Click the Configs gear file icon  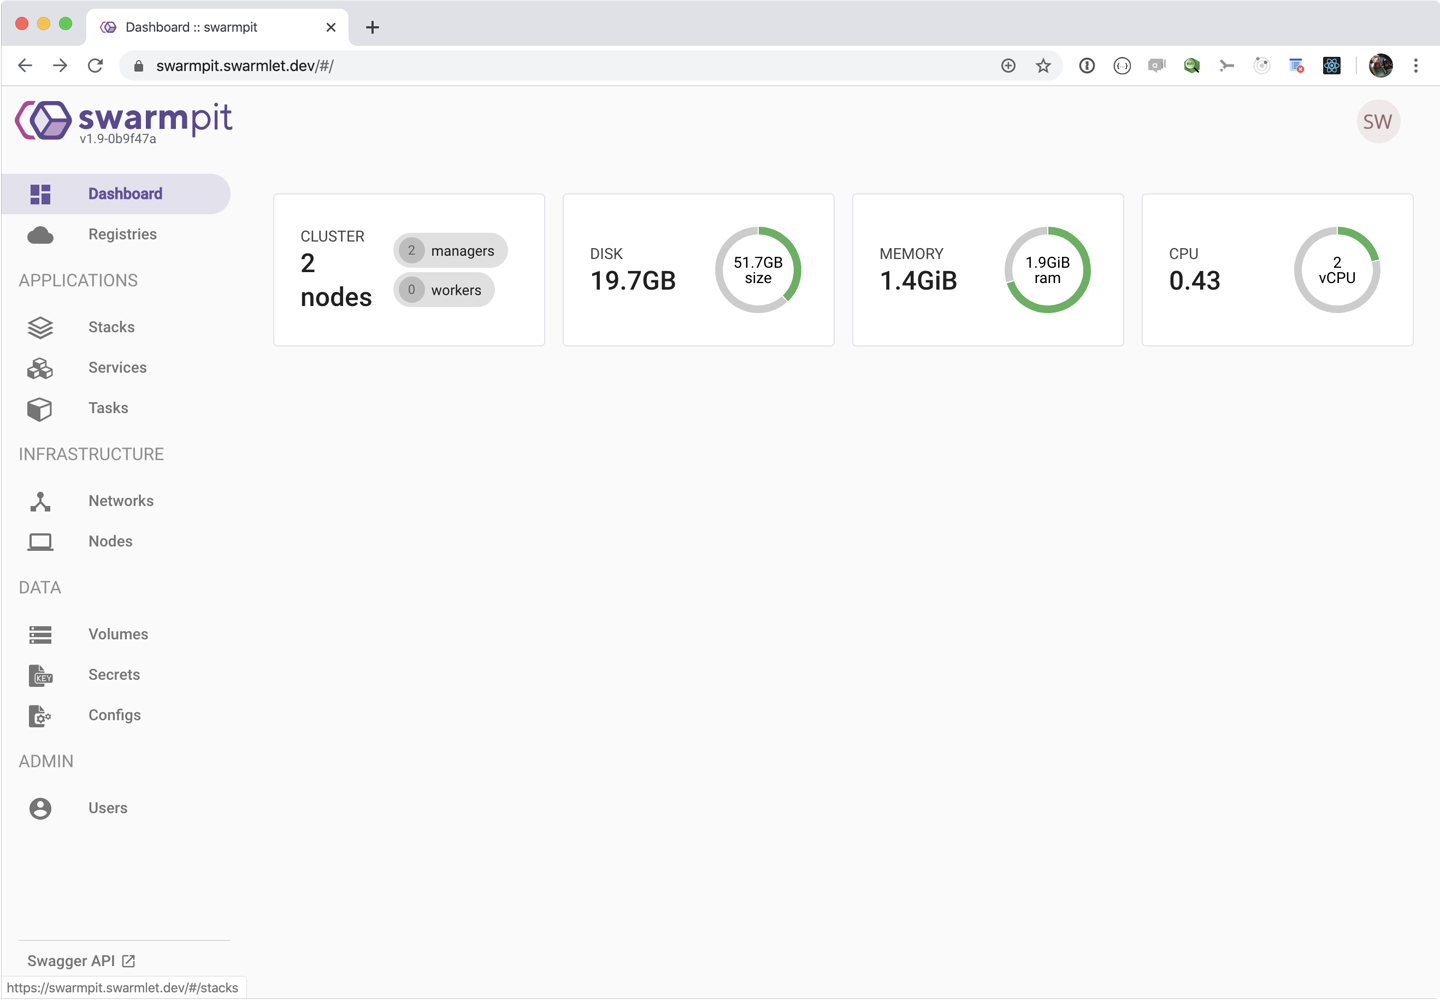pyautogui.click(x=40, y=716)
